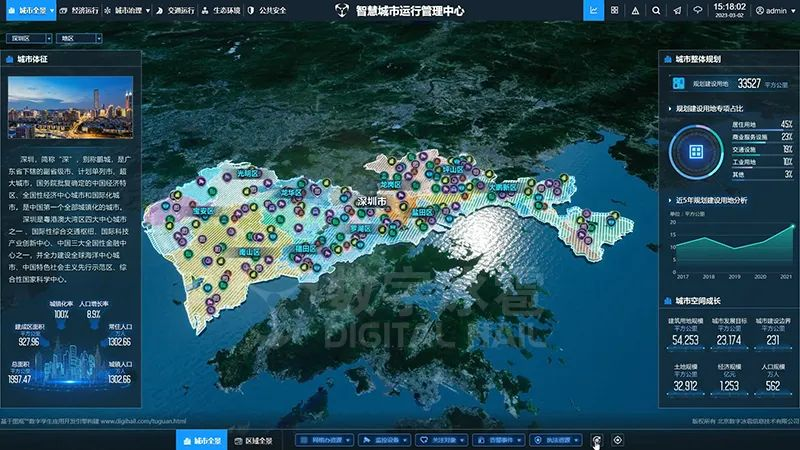Click the warning triangle alert icon
Image resolution: width=800 pixels, height=450 pixels.
[x=636, y=10]
